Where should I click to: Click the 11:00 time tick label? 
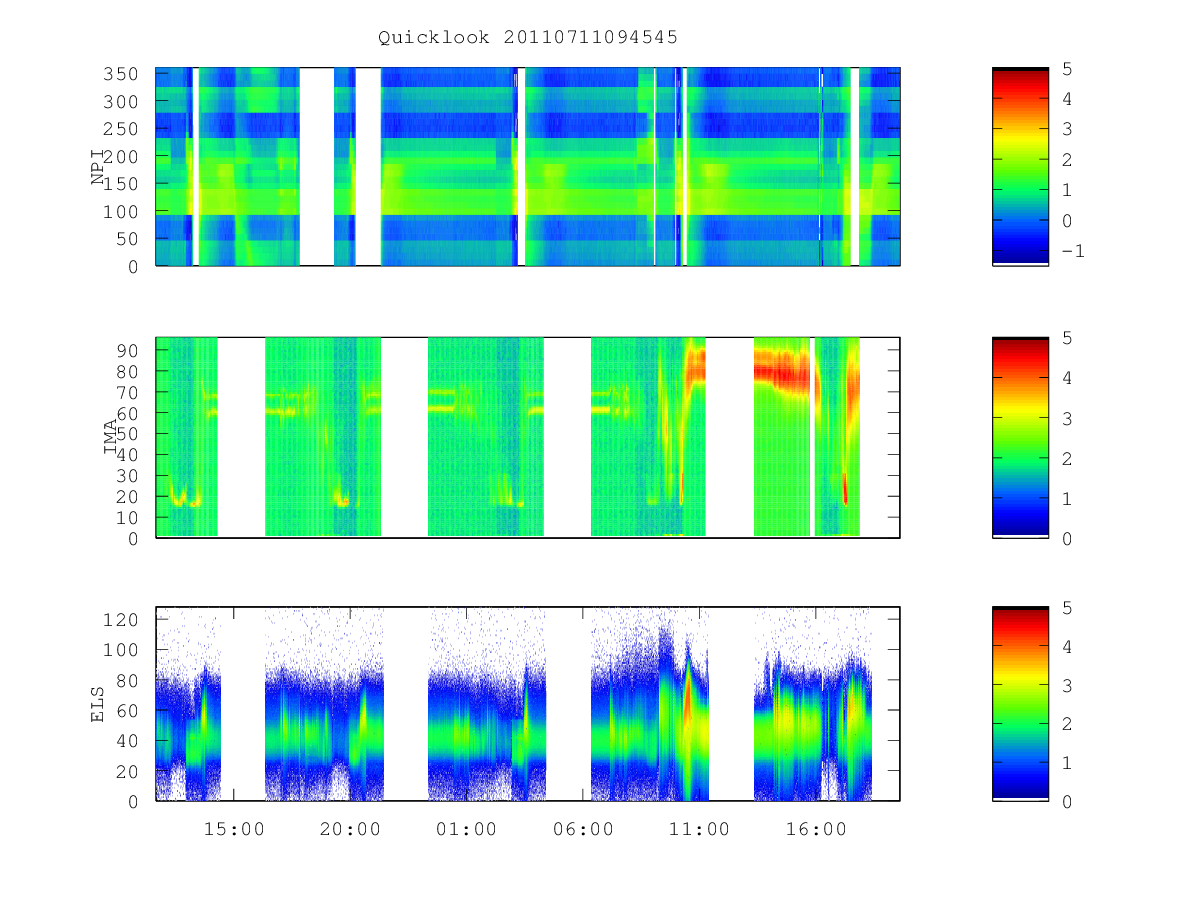(x=699, y=829)
